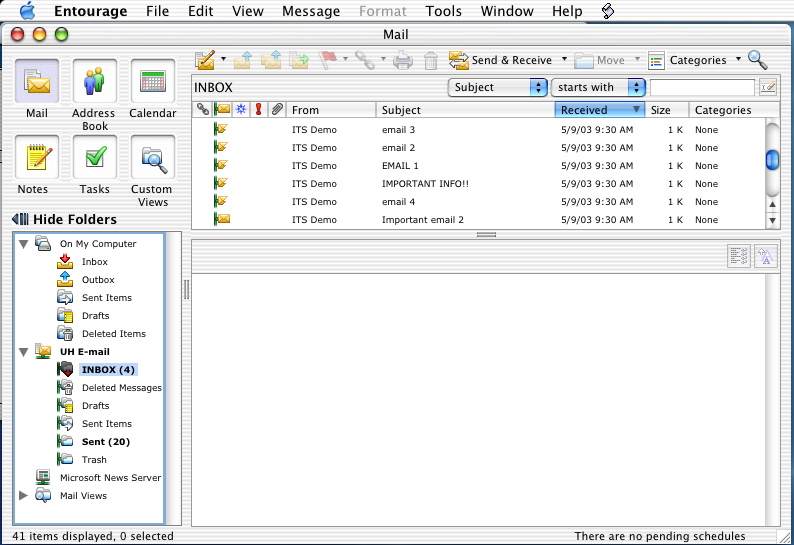Viewport: 794px width, 545px height.
Task: Open the Subject filter field dropdown
Action: click(498, 87)
